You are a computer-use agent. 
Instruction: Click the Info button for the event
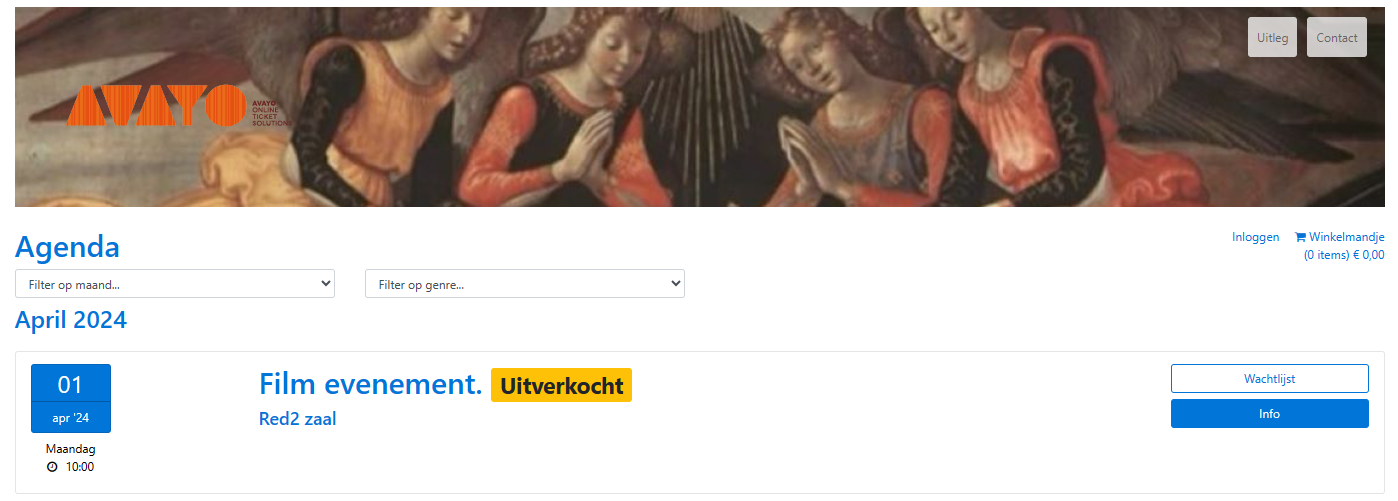click(x=1270, y=414)
